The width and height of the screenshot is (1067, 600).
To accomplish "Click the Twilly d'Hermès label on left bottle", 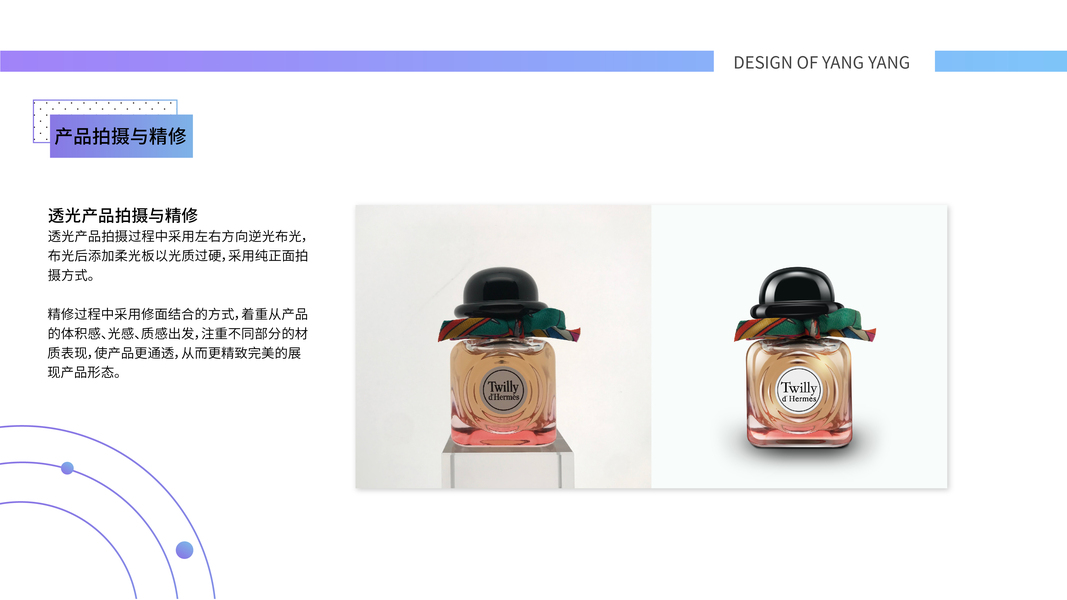I will point(503,390).
